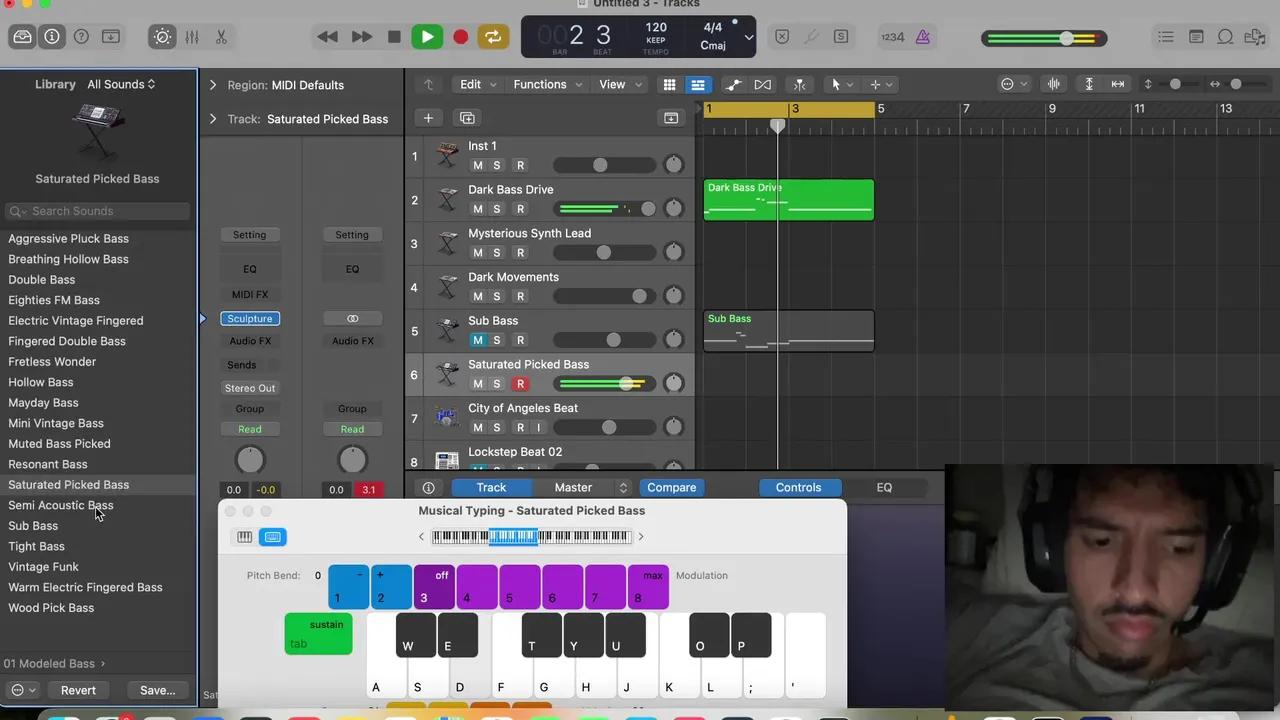Screen dimensions: 1280x720
Task: Select the Dark Bass Drive MIDI region
Action: [x=789, y=200]
